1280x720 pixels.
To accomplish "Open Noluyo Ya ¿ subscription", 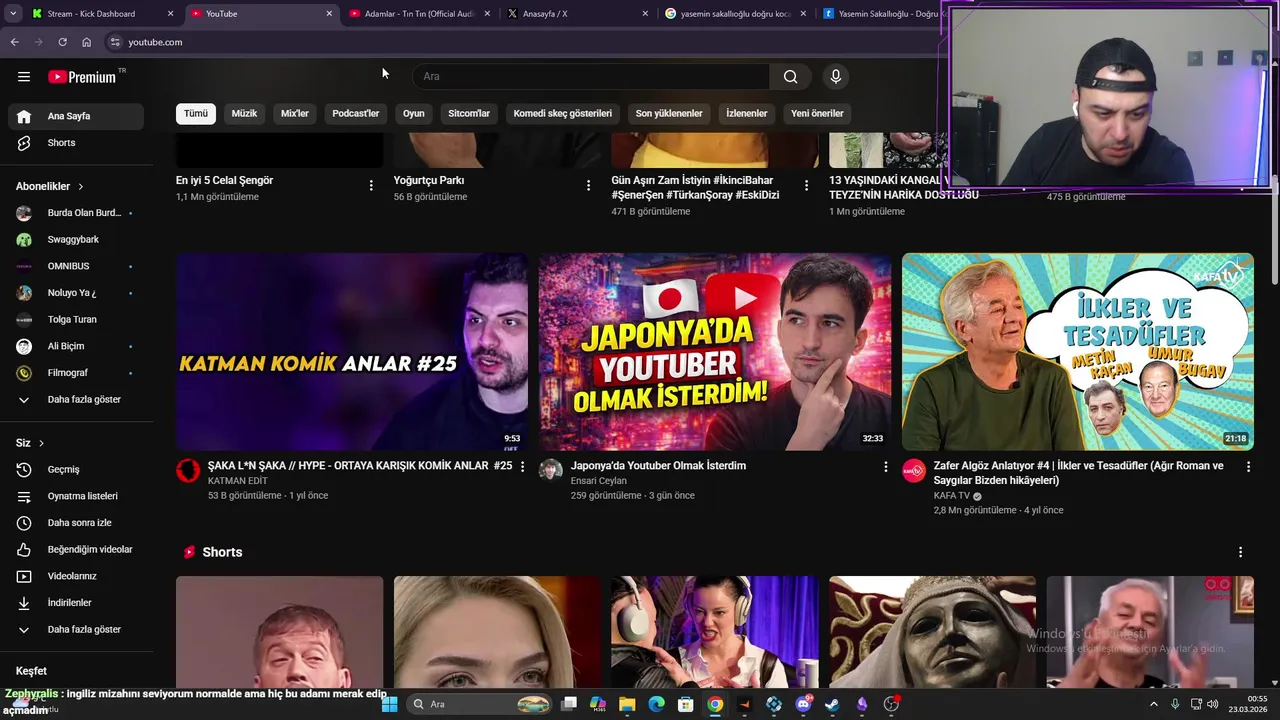I will [x=76, y=293].
